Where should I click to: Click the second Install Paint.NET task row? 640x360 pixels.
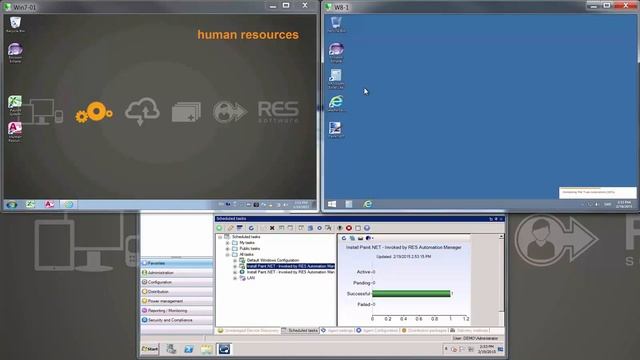coord(290,272)
